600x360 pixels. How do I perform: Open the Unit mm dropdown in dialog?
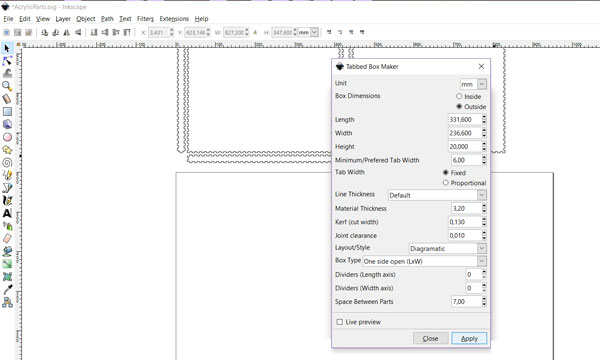[x=473, y=84]
